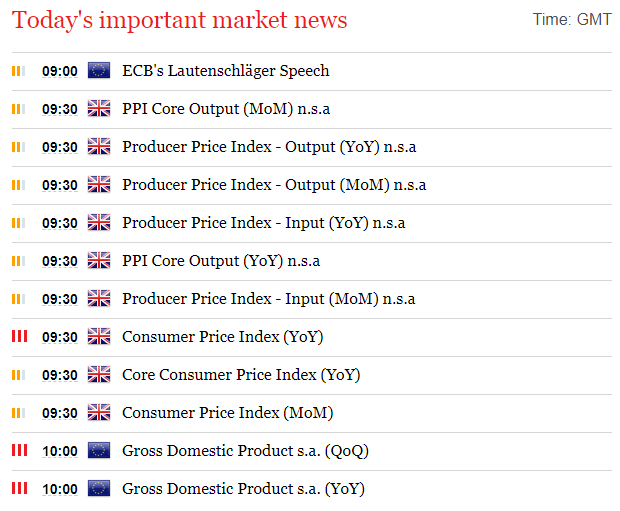Click the 09:00 time of the ECB speech
The height and width of the screenshot is (511, 620).
[x=60, y=71]
